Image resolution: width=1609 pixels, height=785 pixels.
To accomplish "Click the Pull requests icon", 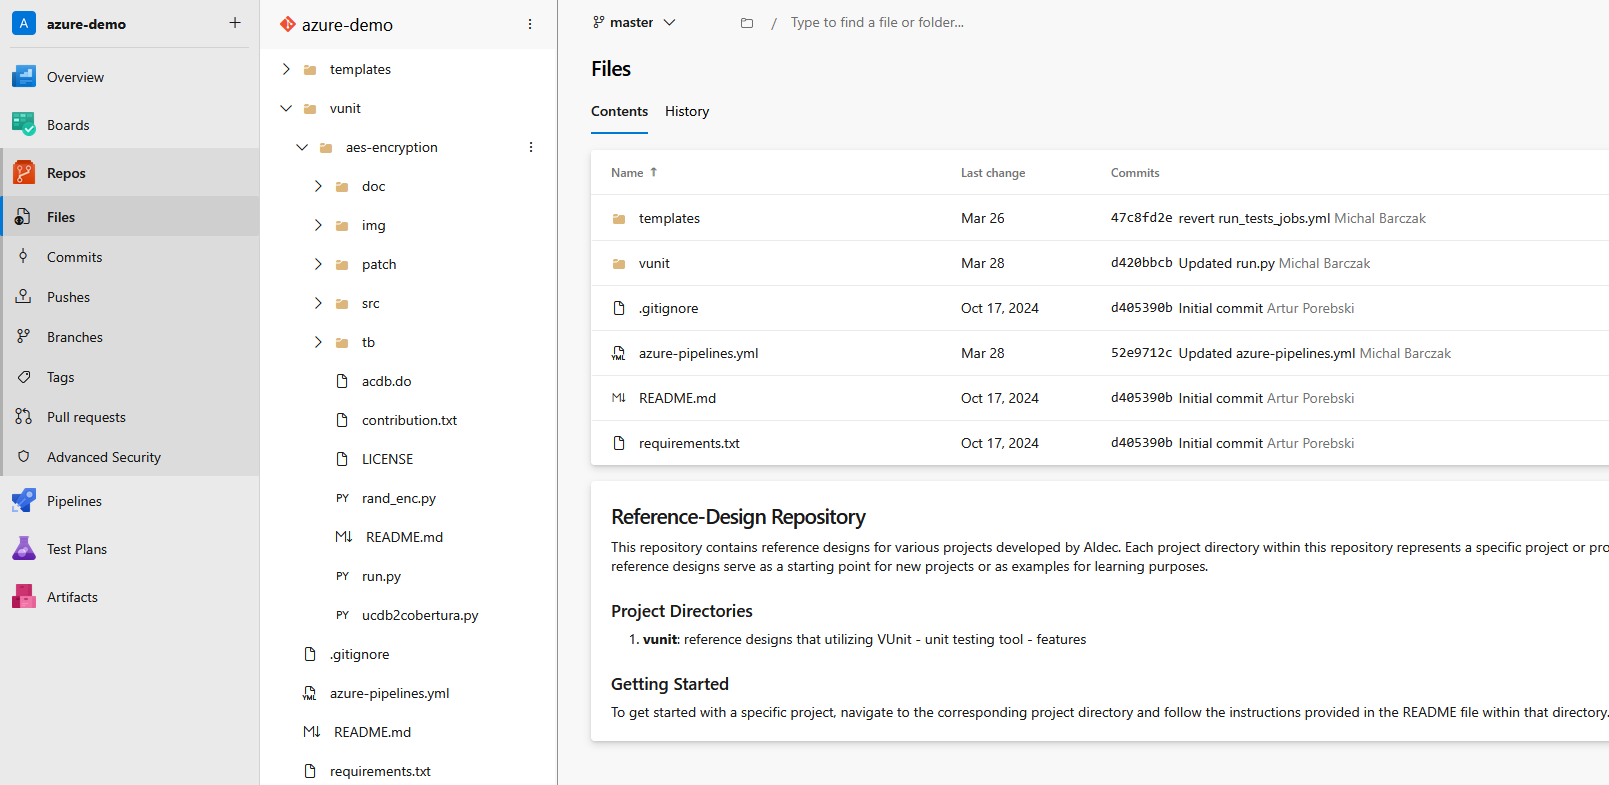I will (x=23, y=417).
